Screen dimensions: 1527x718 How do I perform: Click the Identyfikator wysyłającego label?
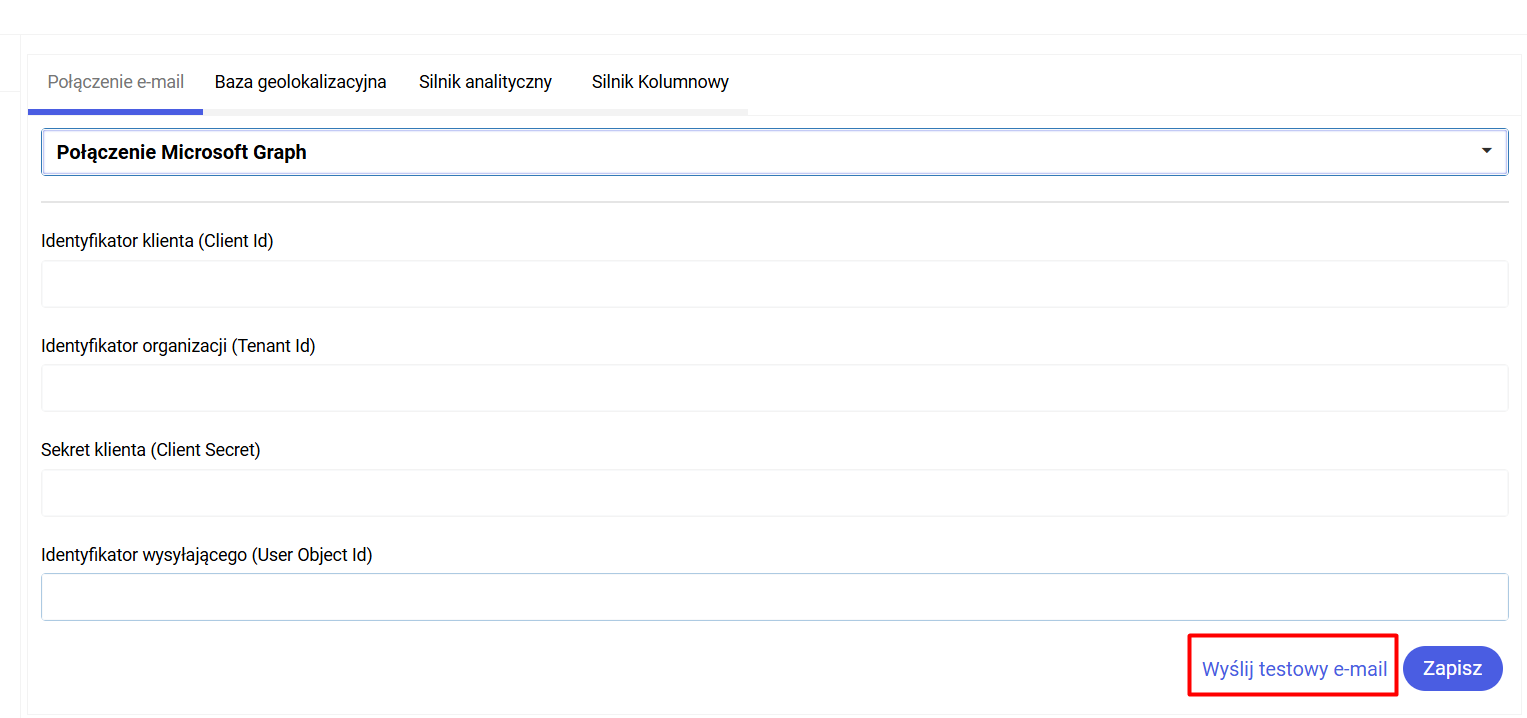tap(206, 555)
